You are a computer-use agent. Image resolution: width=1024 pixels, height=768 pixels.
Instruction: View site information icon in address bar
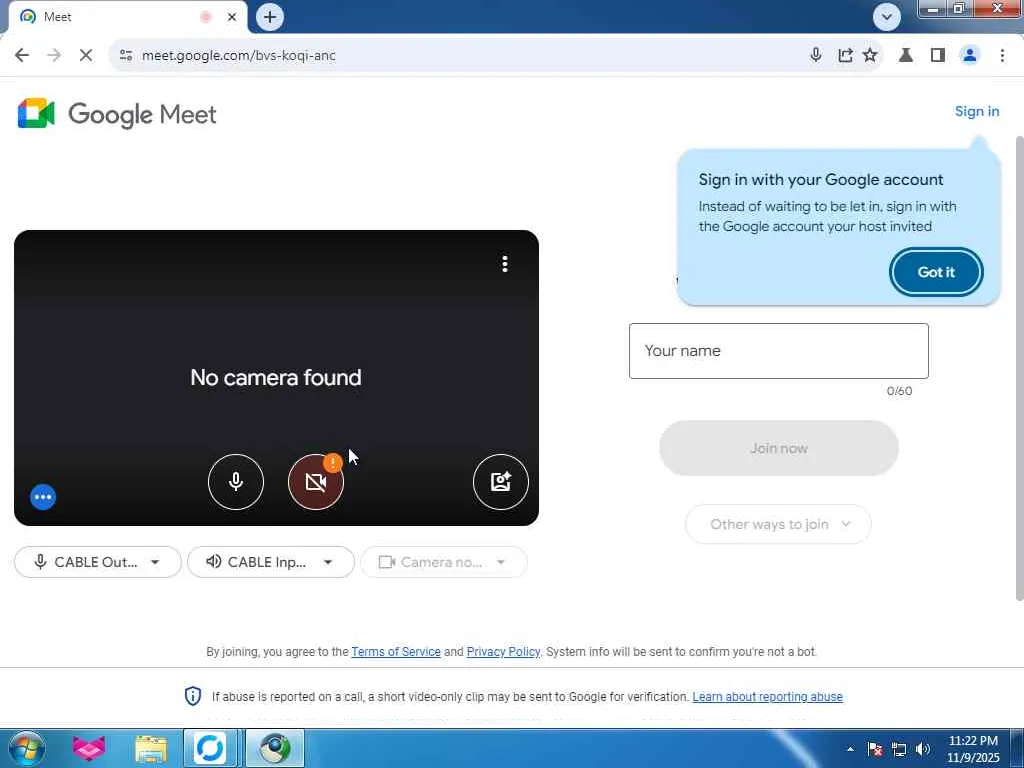pyautogui.click(x=126, y=56)
